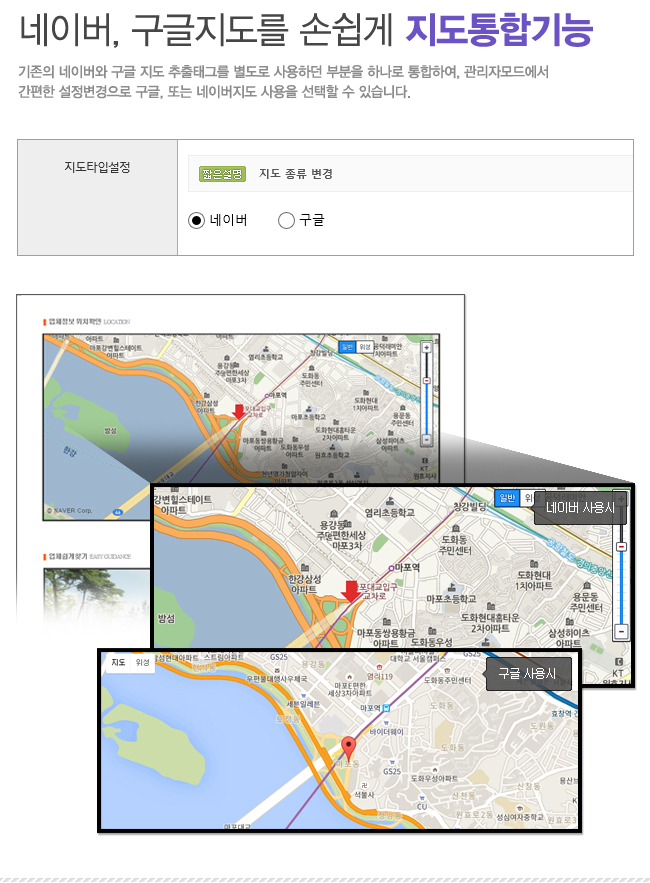Click the 마포역 subway icon on Google map

pos(386,708)
